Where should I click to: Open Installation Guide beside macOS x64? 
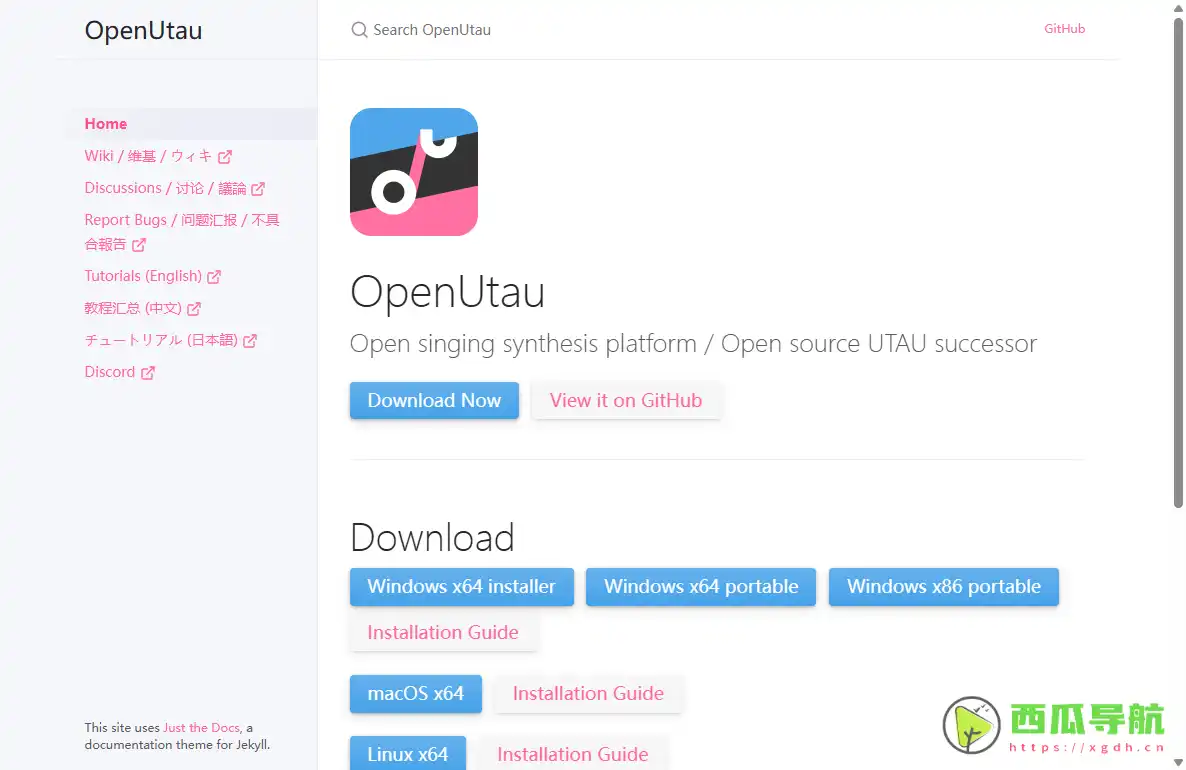pos(588,694)
